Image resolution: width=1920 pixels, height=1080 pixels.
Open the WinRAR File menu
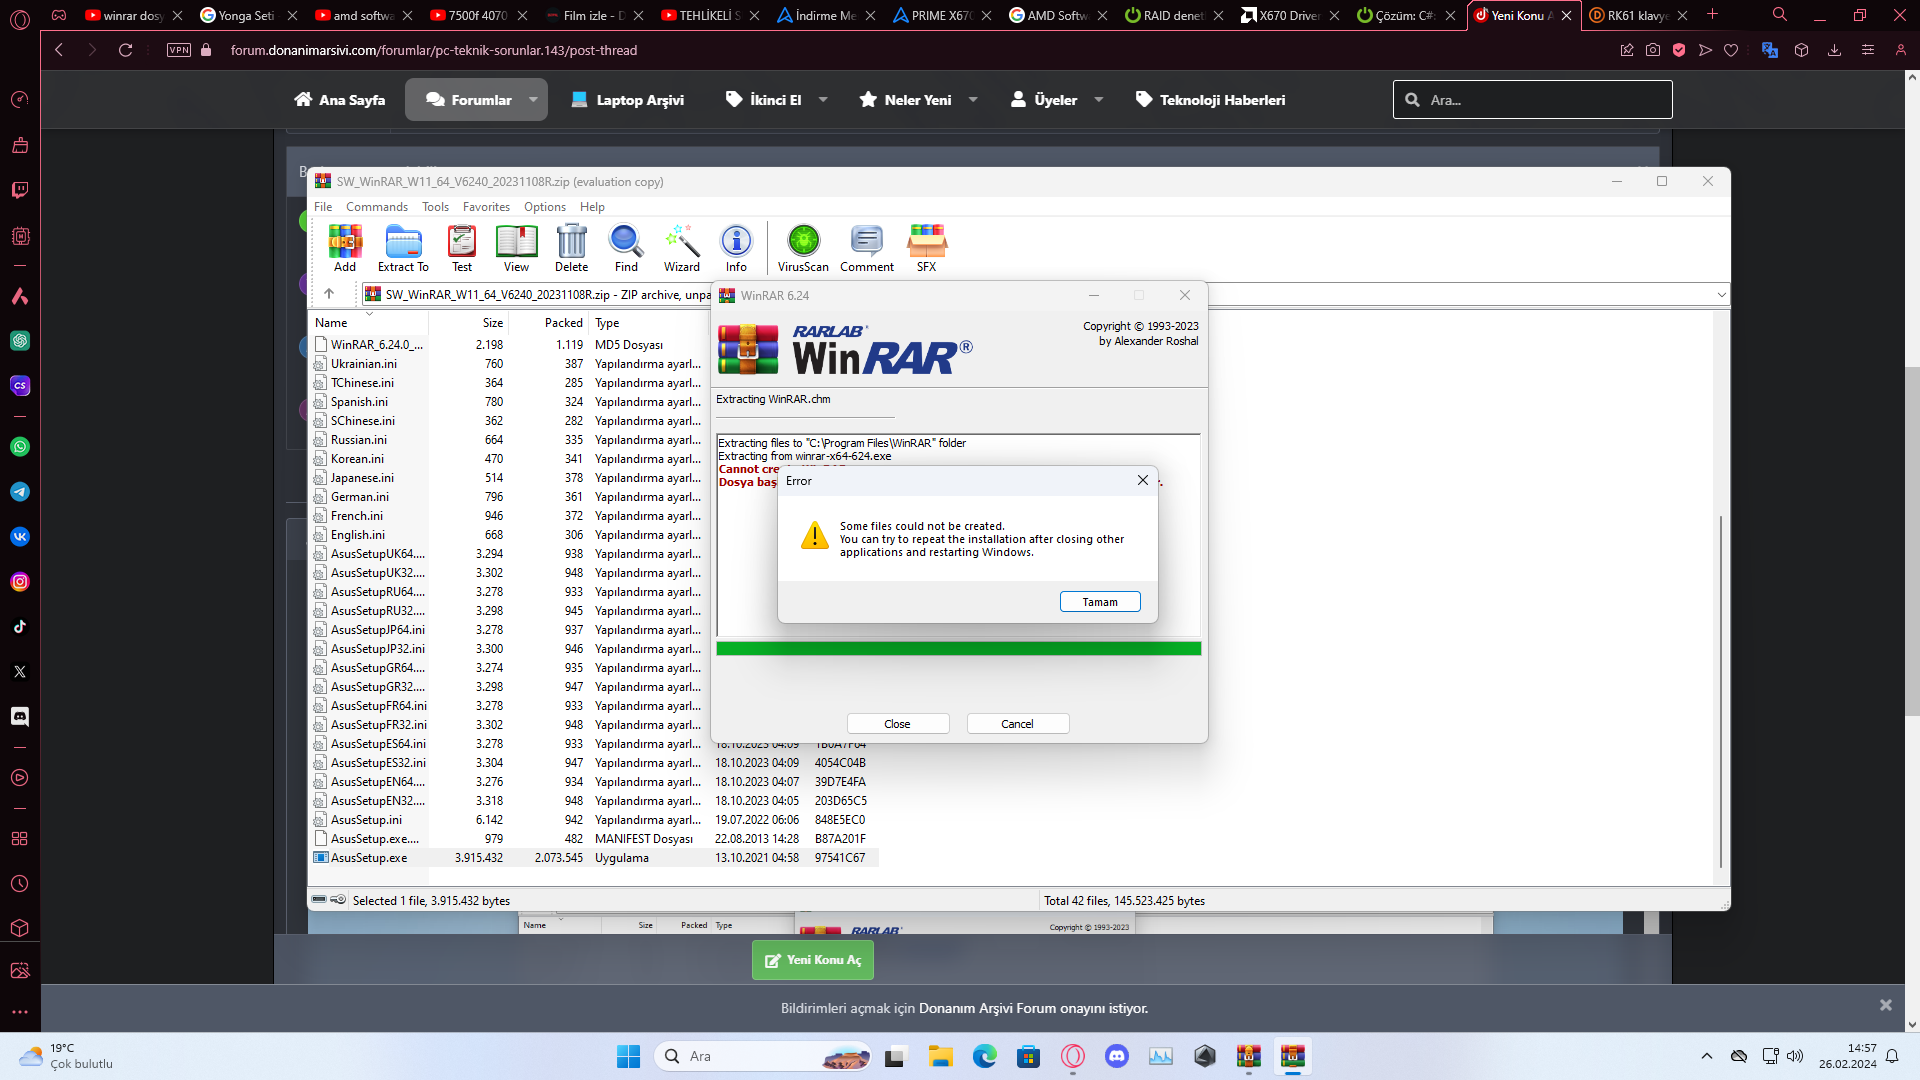click(x=323, y=207)
